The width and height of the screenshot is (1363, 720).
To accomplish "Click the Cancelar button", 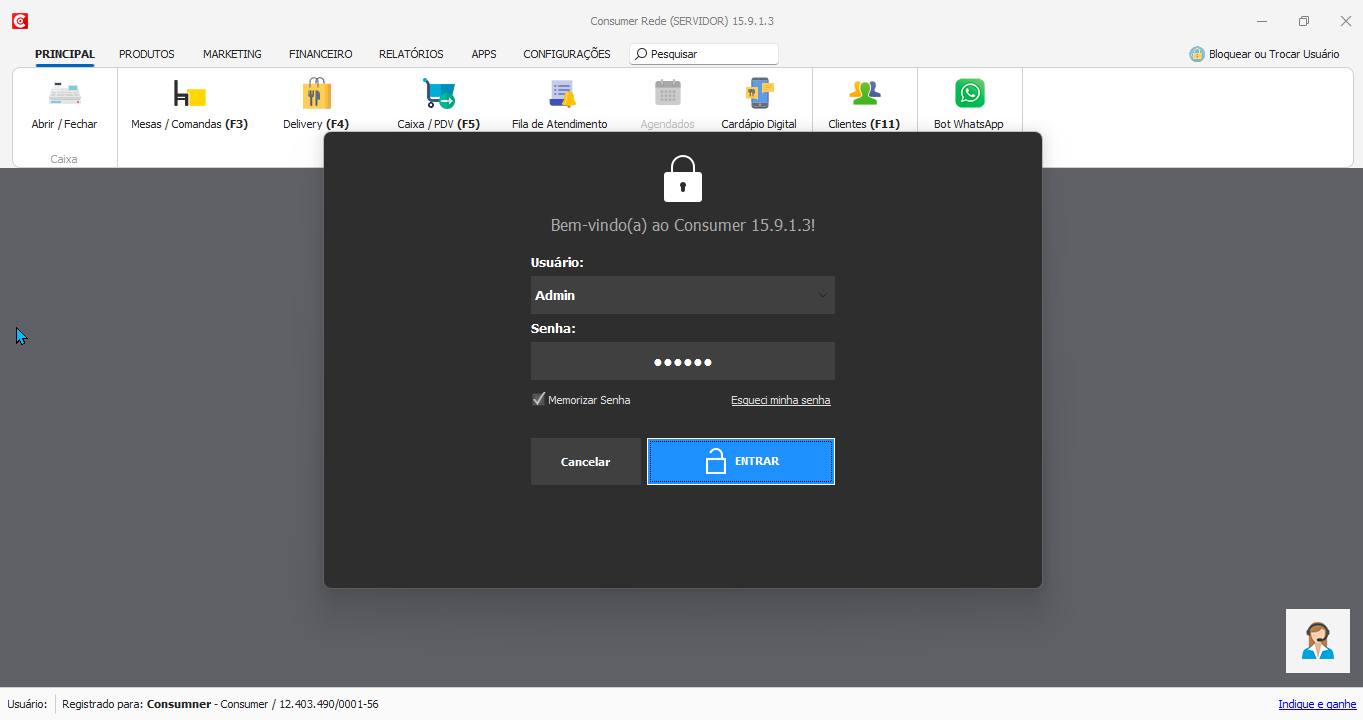I will click(585, 461).
